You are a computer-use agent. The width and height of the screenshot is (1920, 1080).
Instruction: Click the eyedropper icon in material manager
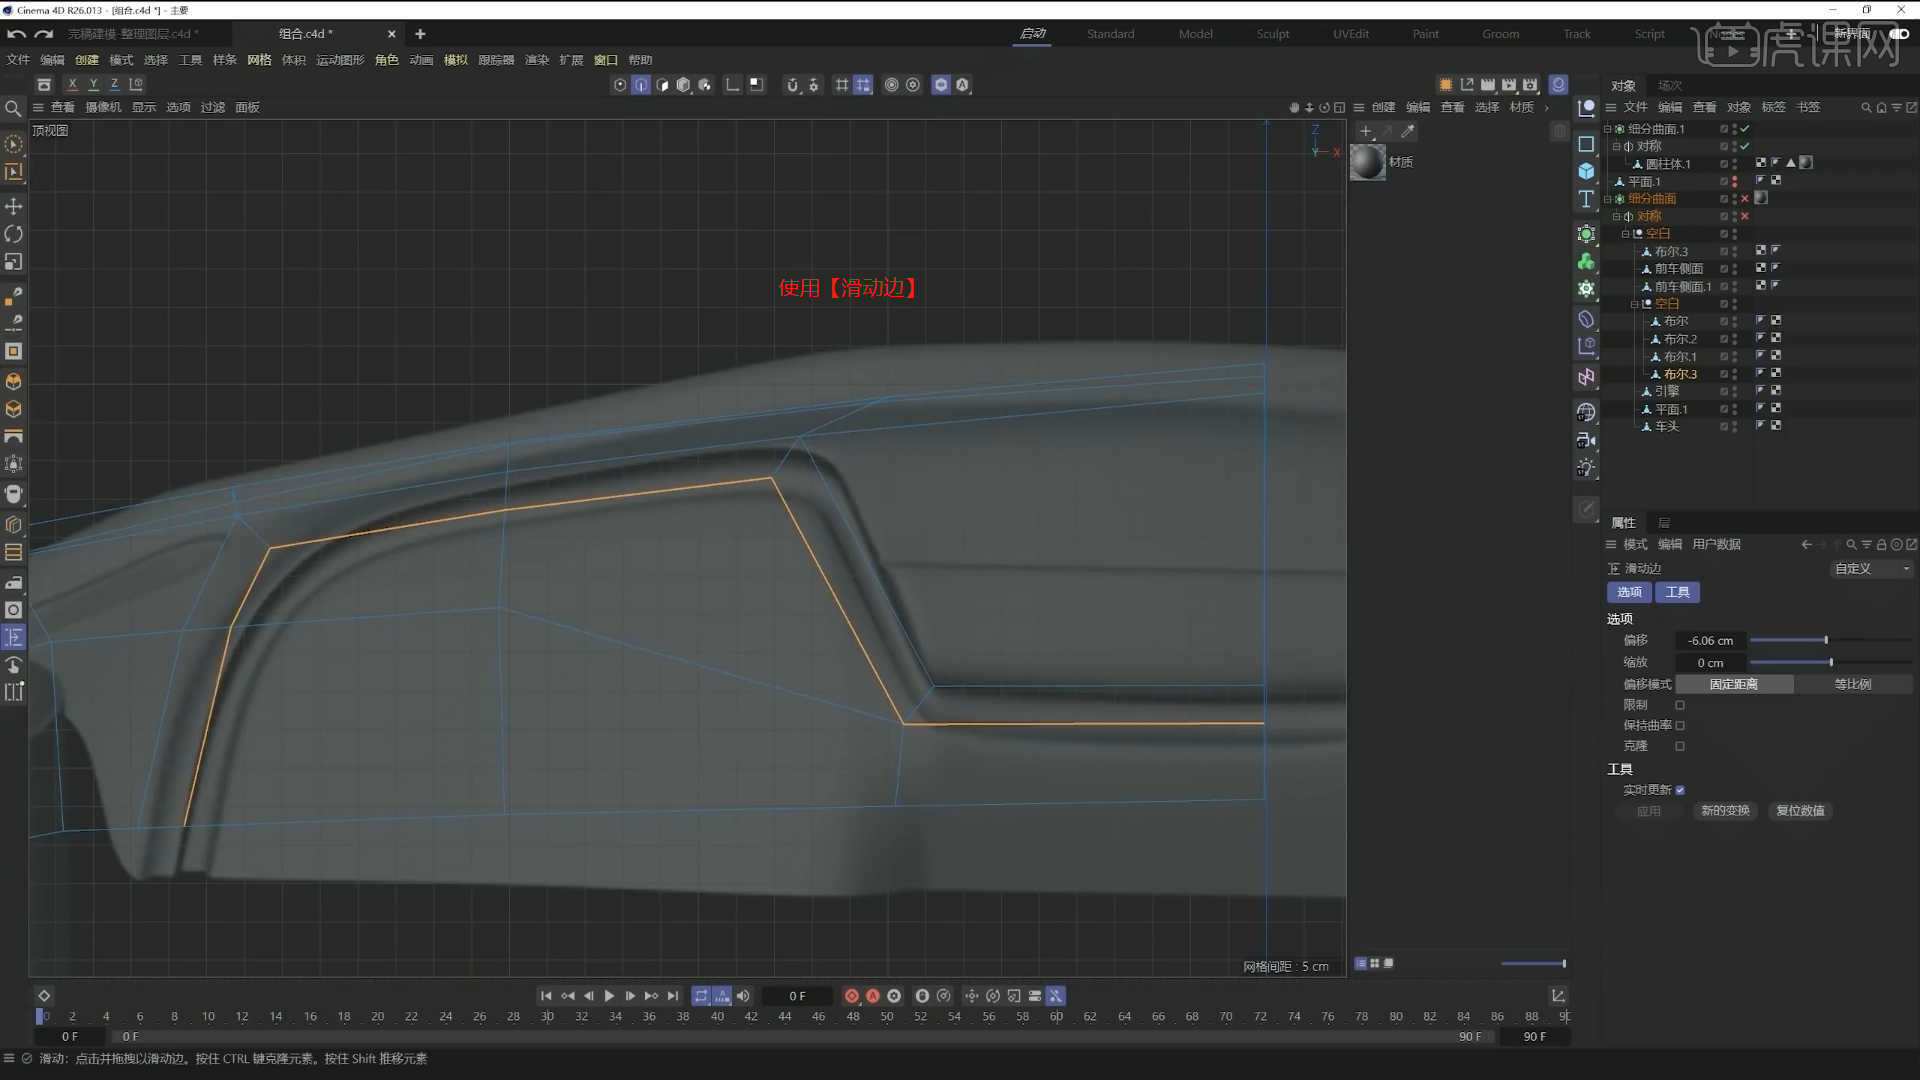tap(1408, 131)
